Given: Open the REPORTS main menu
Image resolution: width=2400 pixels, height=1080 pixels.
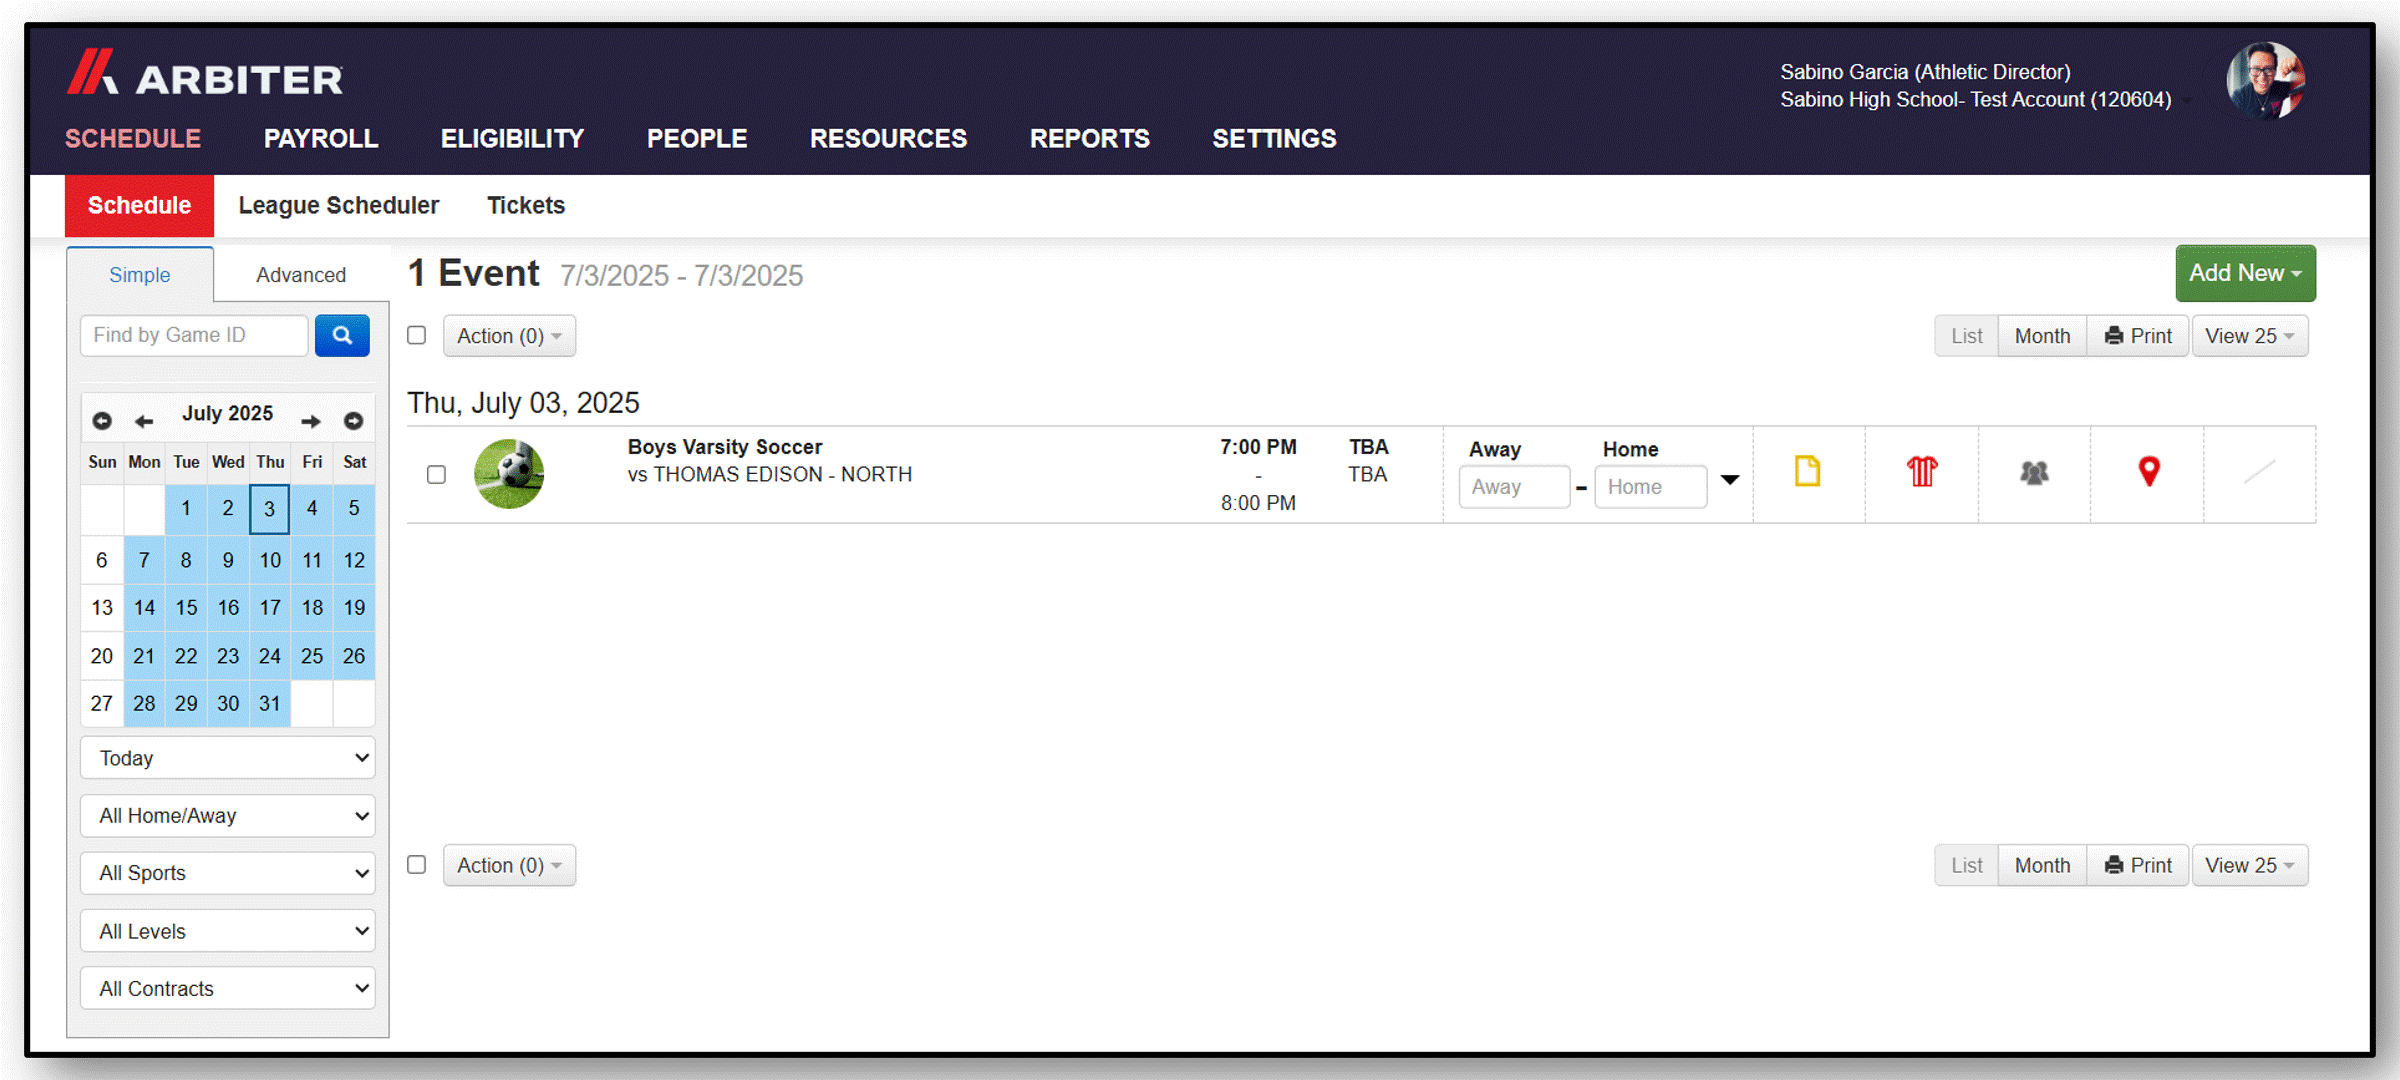Looking at the screenshot, I should pos(1090,138).
